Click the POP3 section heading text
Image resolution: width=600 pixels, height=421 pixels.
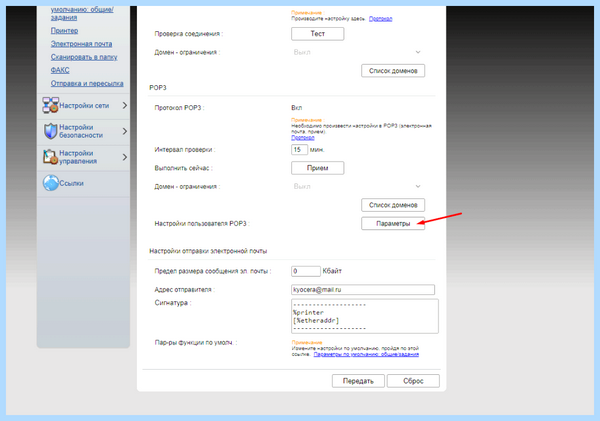[158, 88]
